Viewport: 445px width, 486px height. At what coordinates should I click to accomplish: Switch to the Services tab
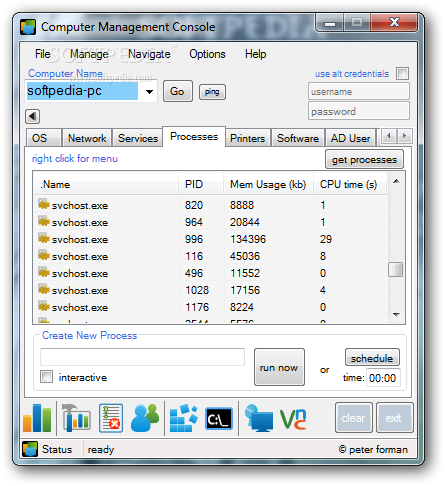(x=138, y=138)
